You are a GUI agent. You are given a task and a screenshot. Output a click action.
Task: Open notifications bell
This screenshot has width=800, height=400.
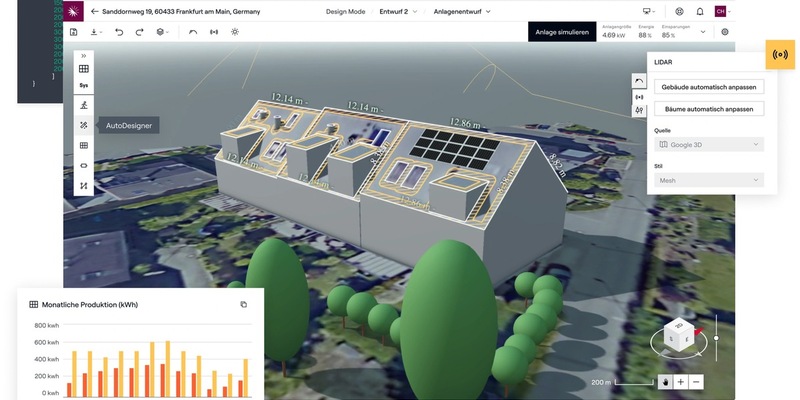click(x=700, y=11)
